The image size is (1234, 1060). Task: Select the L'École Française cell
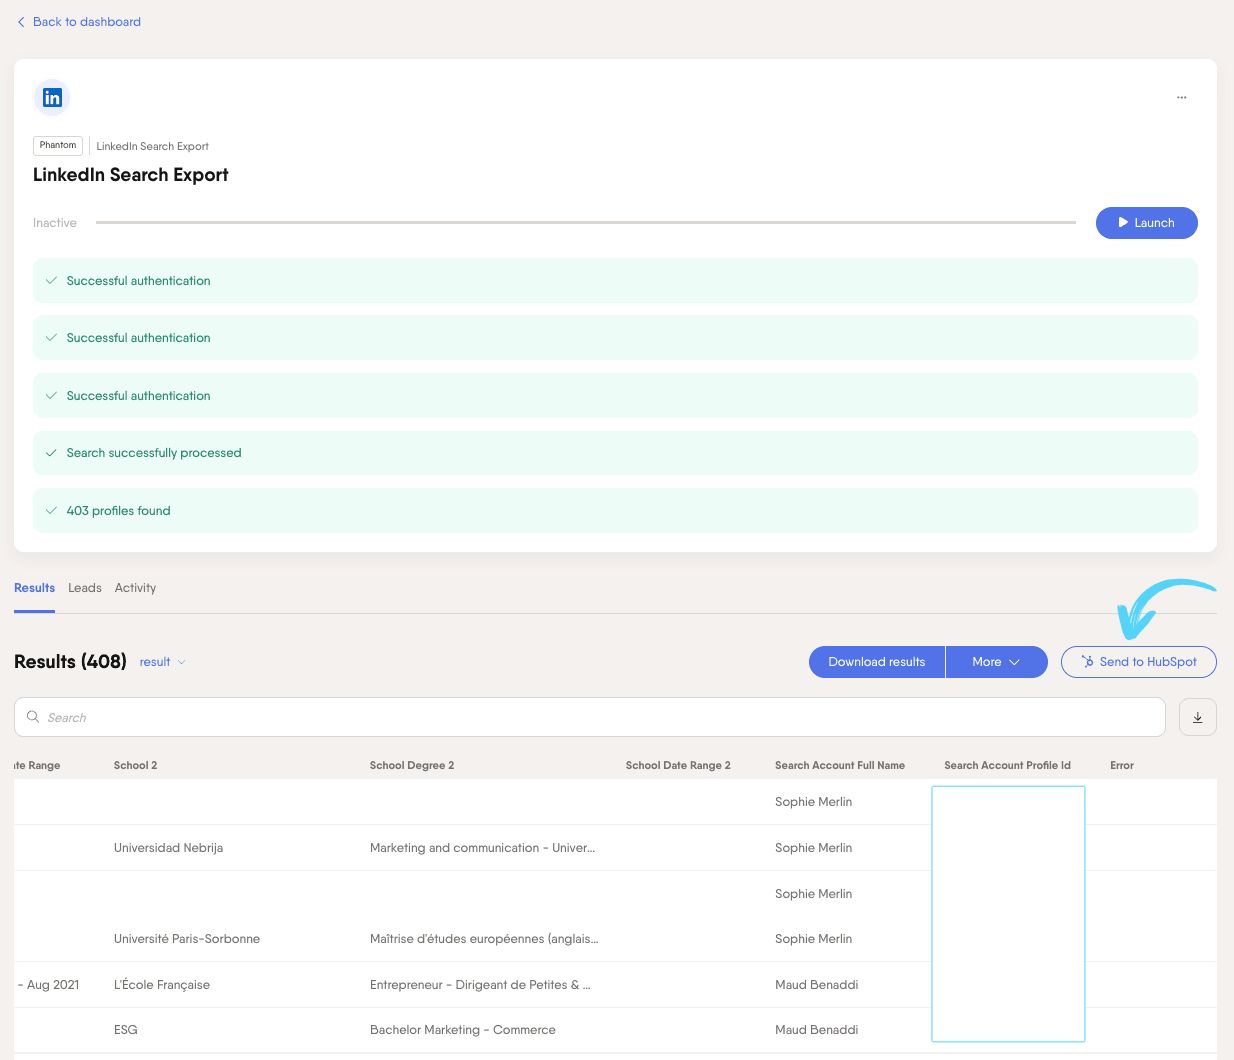tap(162, 985)
